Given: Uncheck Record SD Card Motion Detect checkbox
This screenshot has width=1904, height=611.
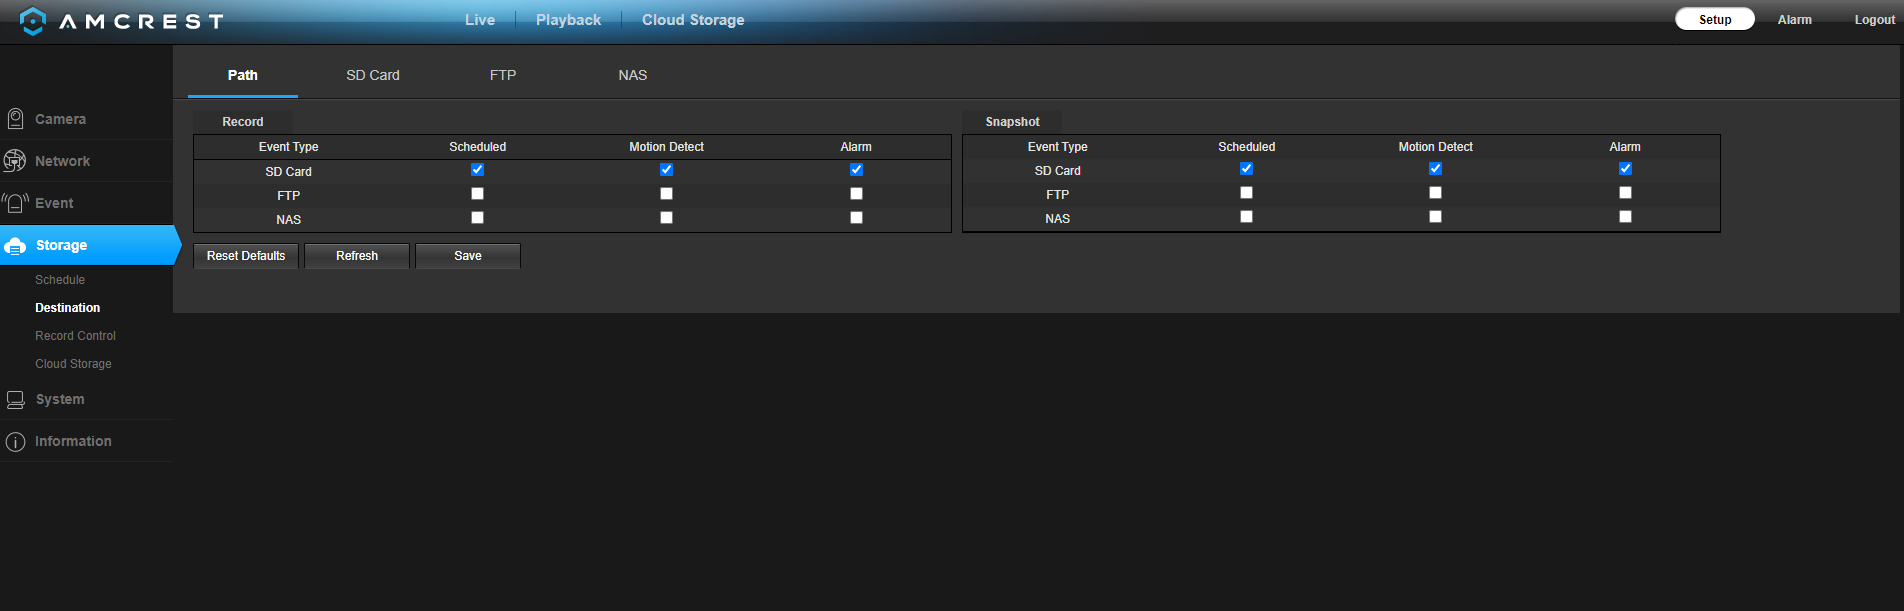Looking at the screenshot, I should 666,170.
